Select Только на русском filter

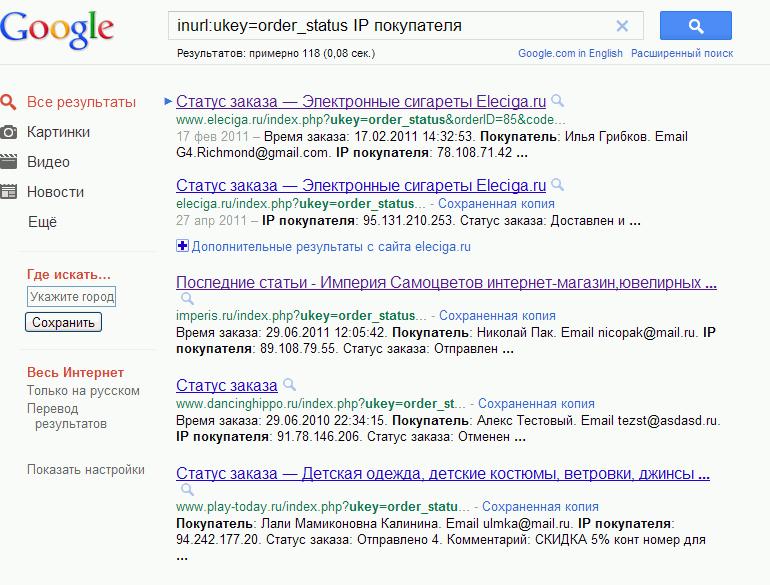click(x=83, y=390)
